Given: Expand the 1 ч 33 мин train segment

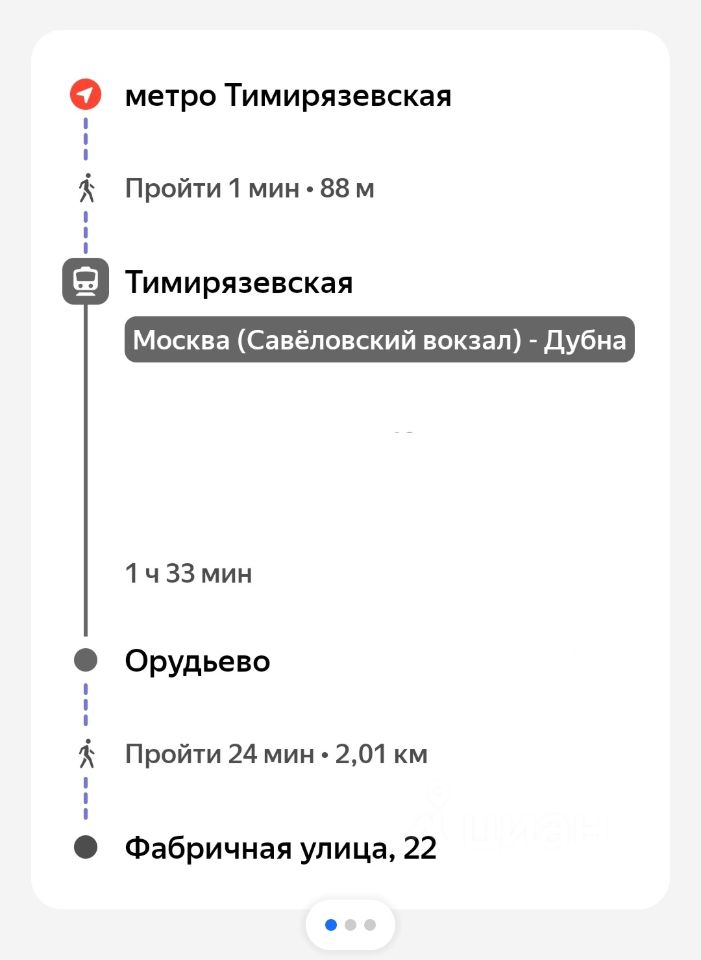Looking at the screenshot, I should click(x=188, y=574).
